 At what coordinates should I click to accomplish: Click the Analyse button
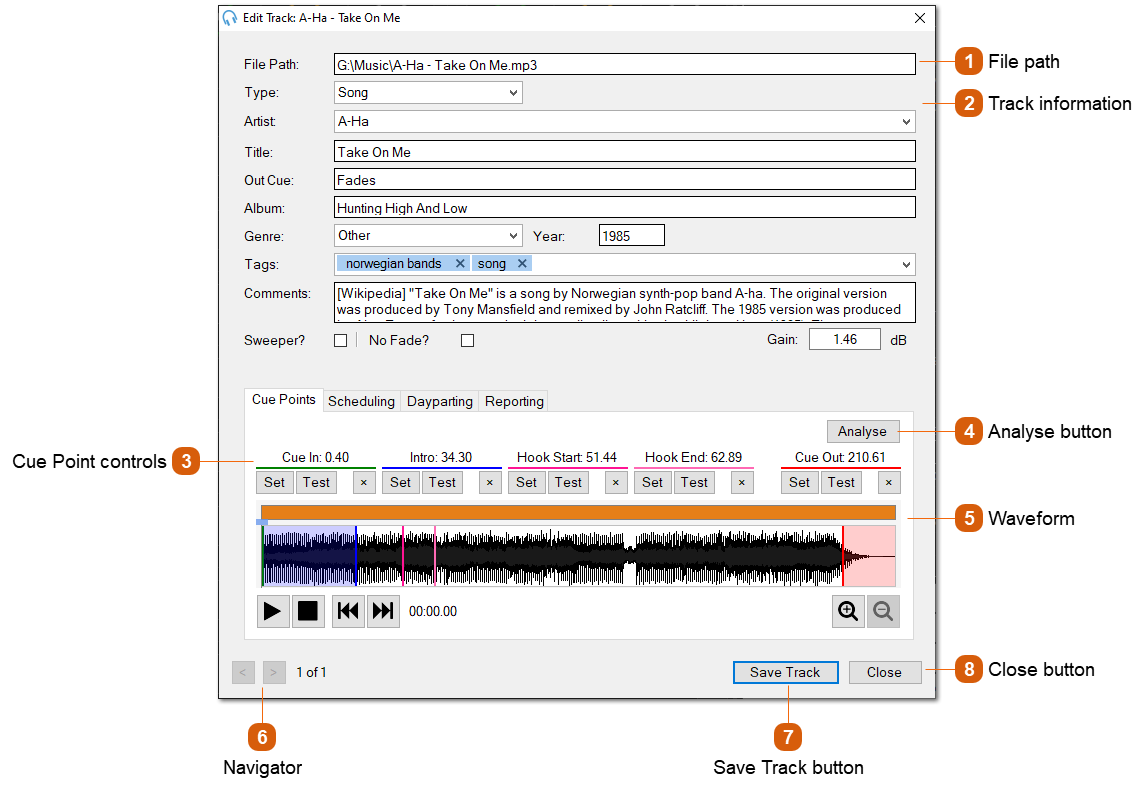[x=862, y=431]
